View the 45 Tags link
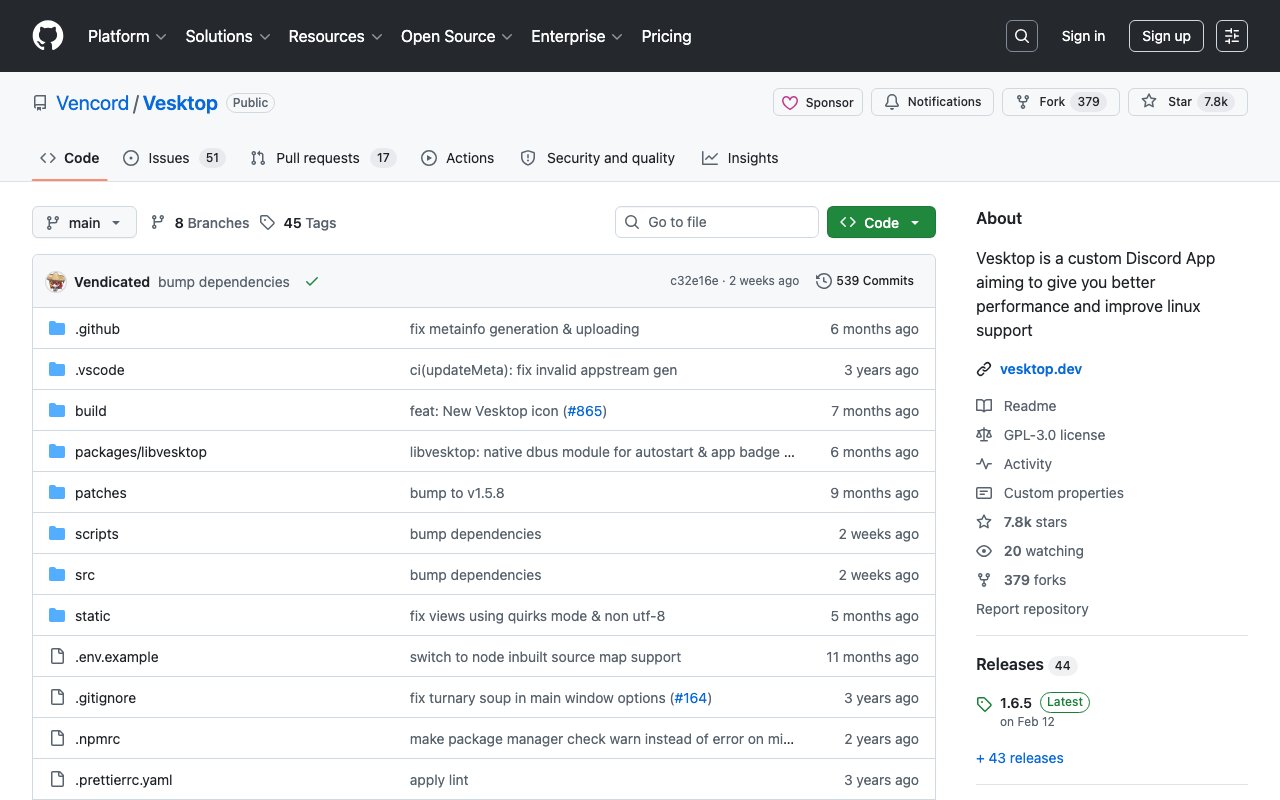 (298, 223)
